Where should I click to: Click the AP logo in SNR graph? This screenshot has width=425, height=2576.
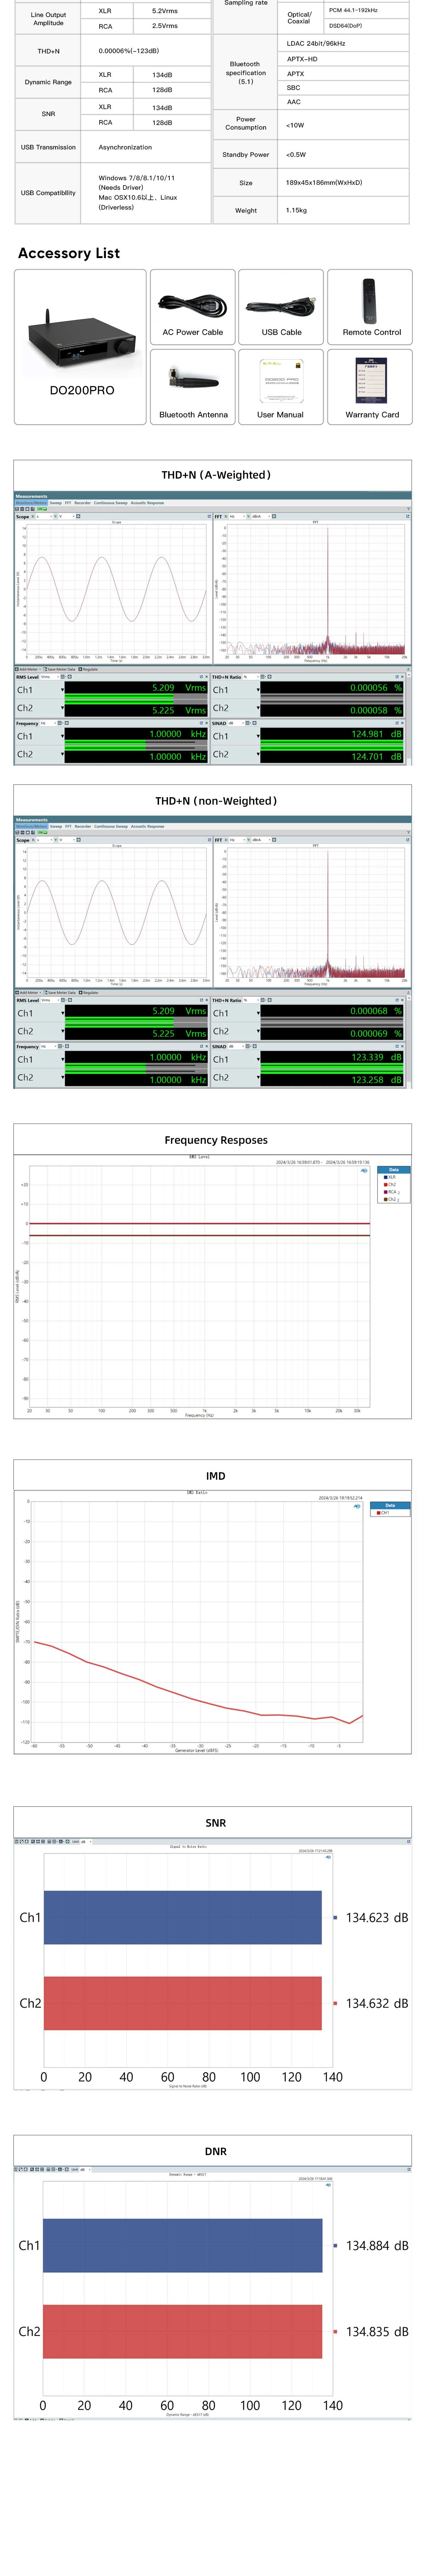[328, 1857]
